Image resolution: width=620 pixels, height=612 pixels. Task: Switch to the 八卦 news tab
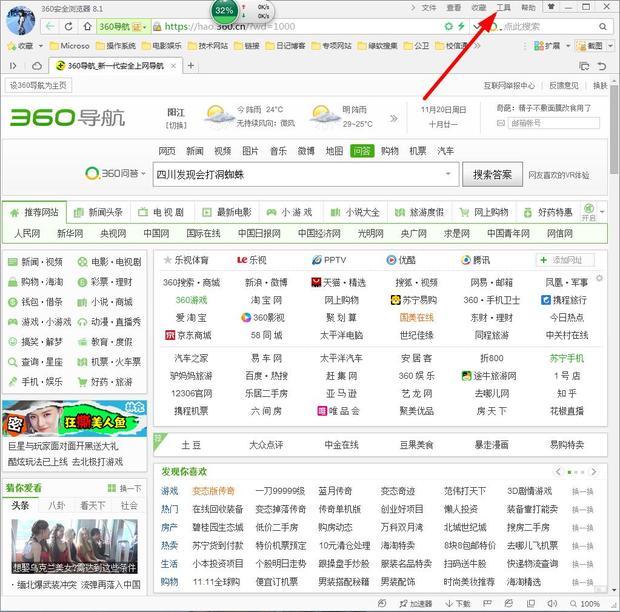(57, 505)
